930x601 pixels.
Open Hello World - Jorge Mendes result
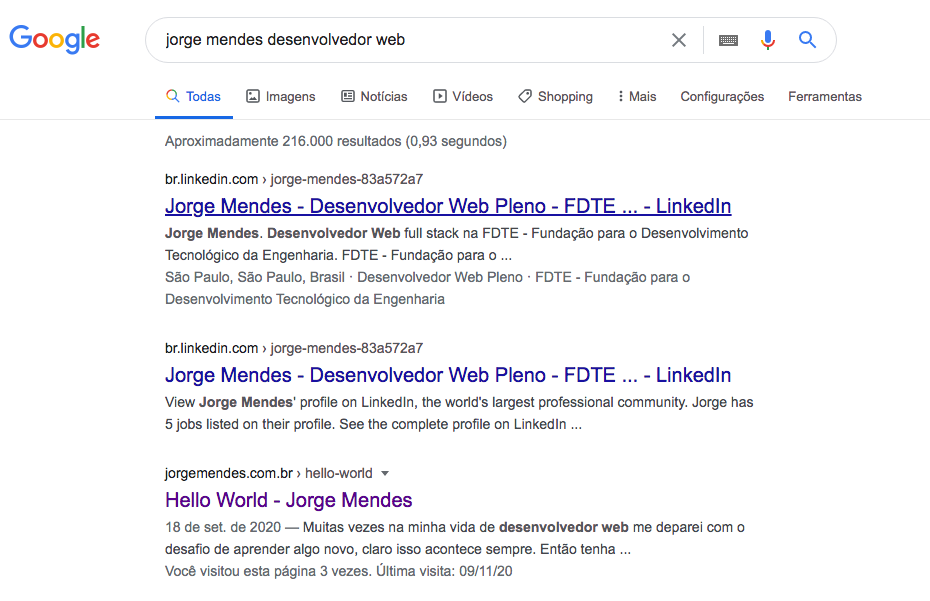(288, 500)
